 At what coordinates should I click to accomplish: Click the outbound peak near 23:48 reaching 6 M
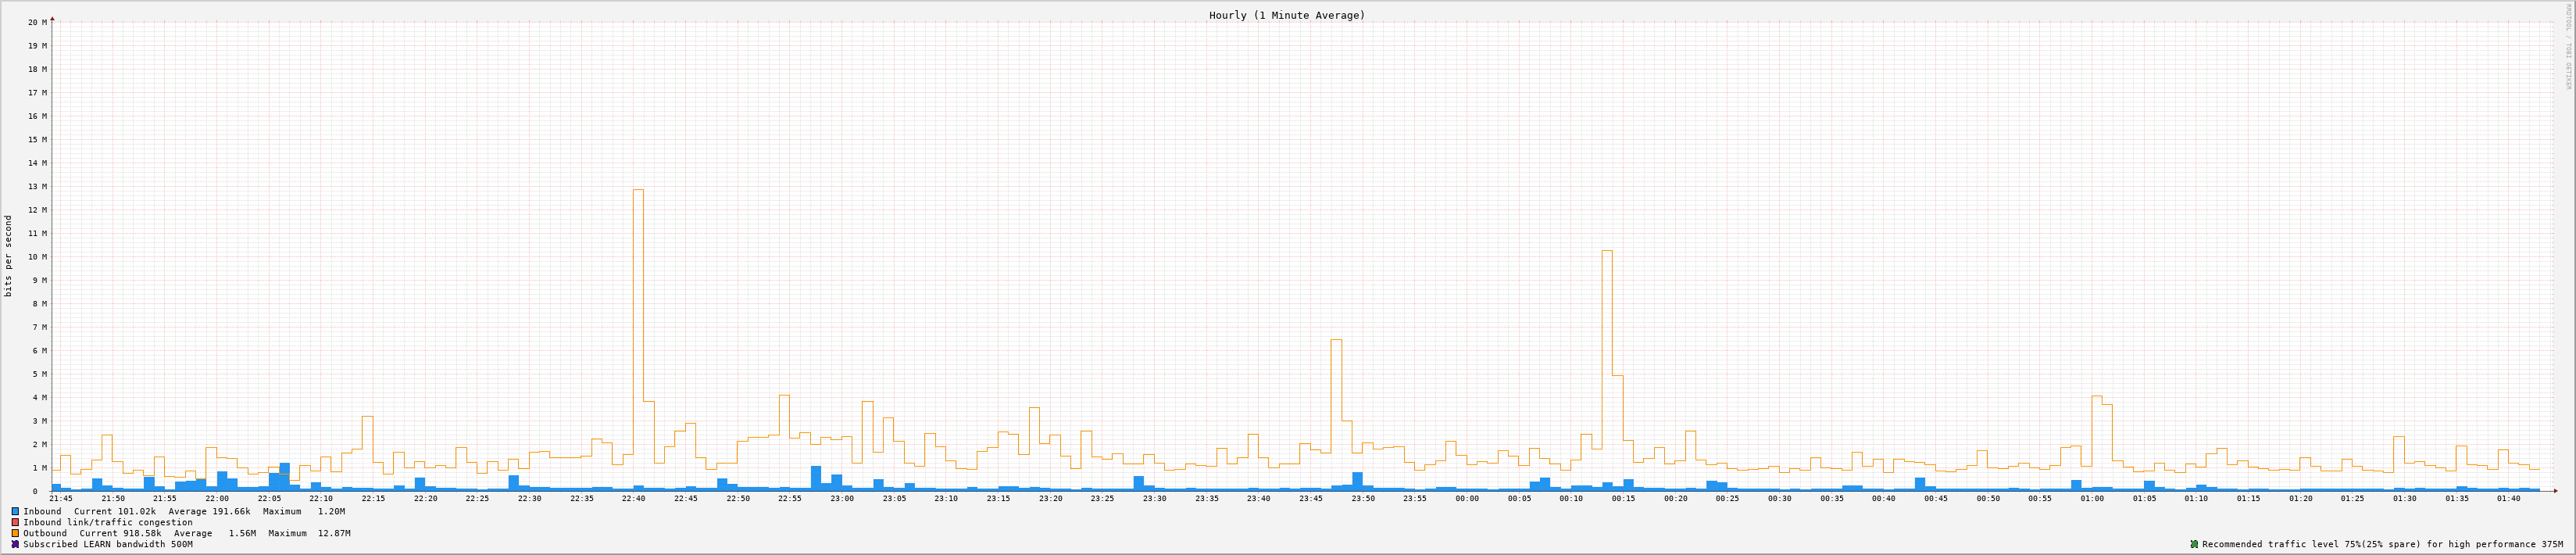pos(1336,400)
